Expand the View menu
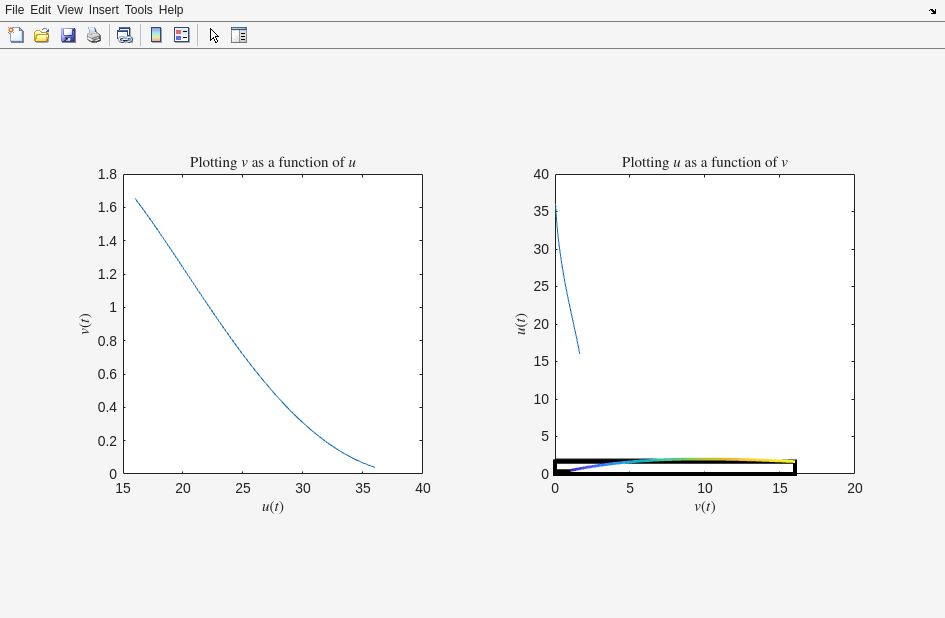This screenshot has width=945, height=618. coord(69,10)
